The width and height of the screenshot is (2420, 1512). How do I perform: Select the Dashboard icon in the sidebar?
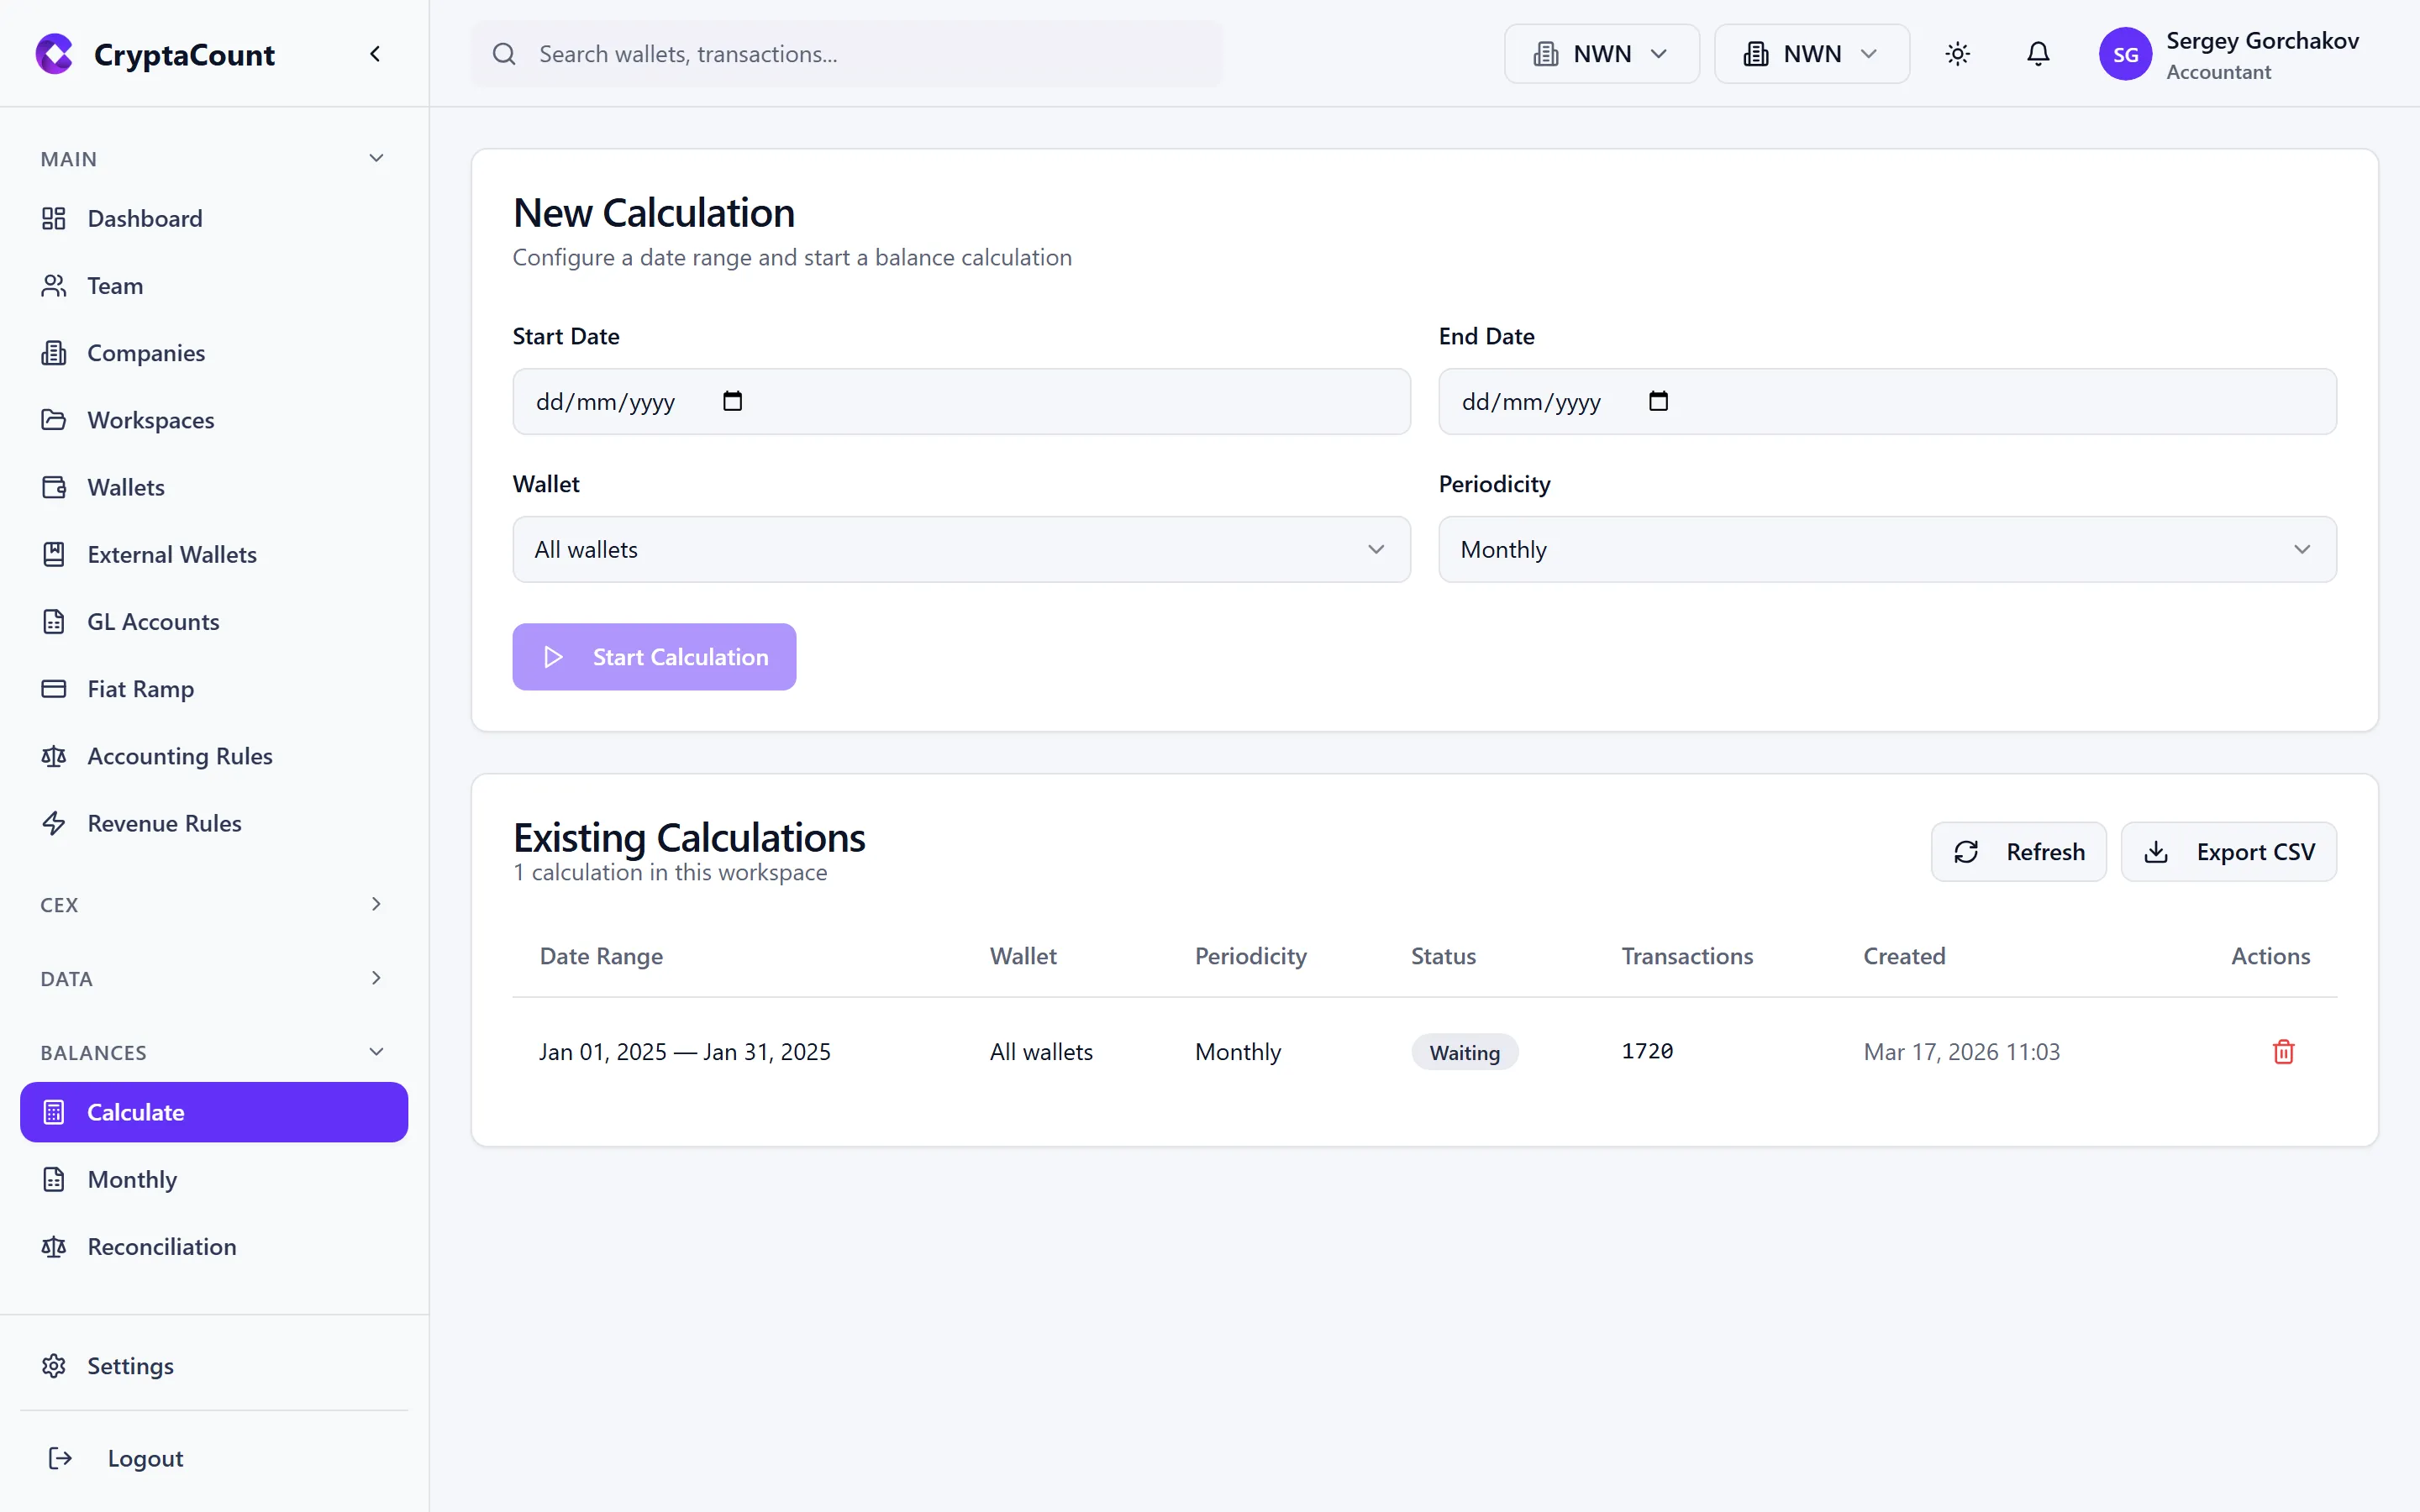(54, 218)
